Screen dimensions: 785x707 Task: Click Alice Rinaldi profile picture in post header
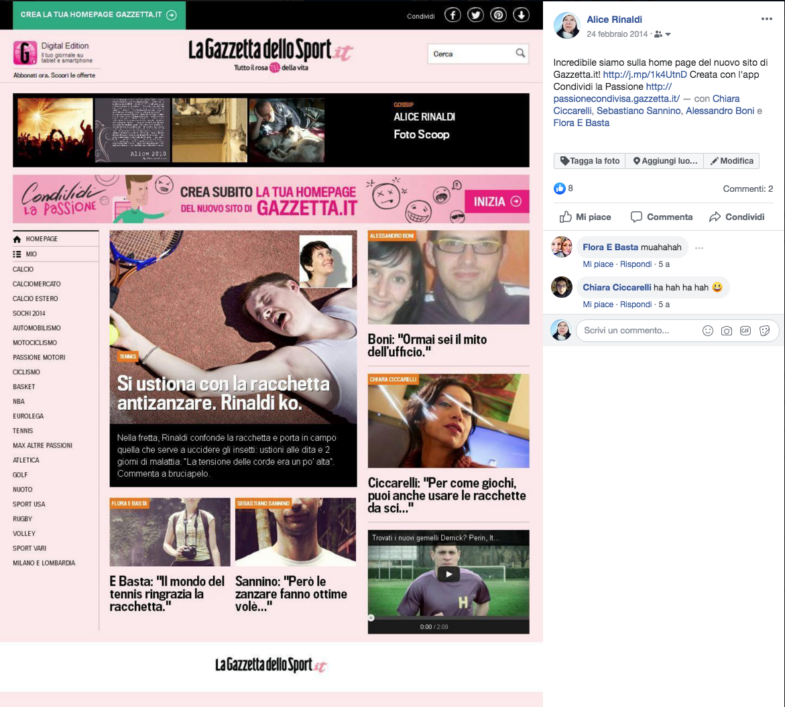pyautogui.click(x=567, y=26)
